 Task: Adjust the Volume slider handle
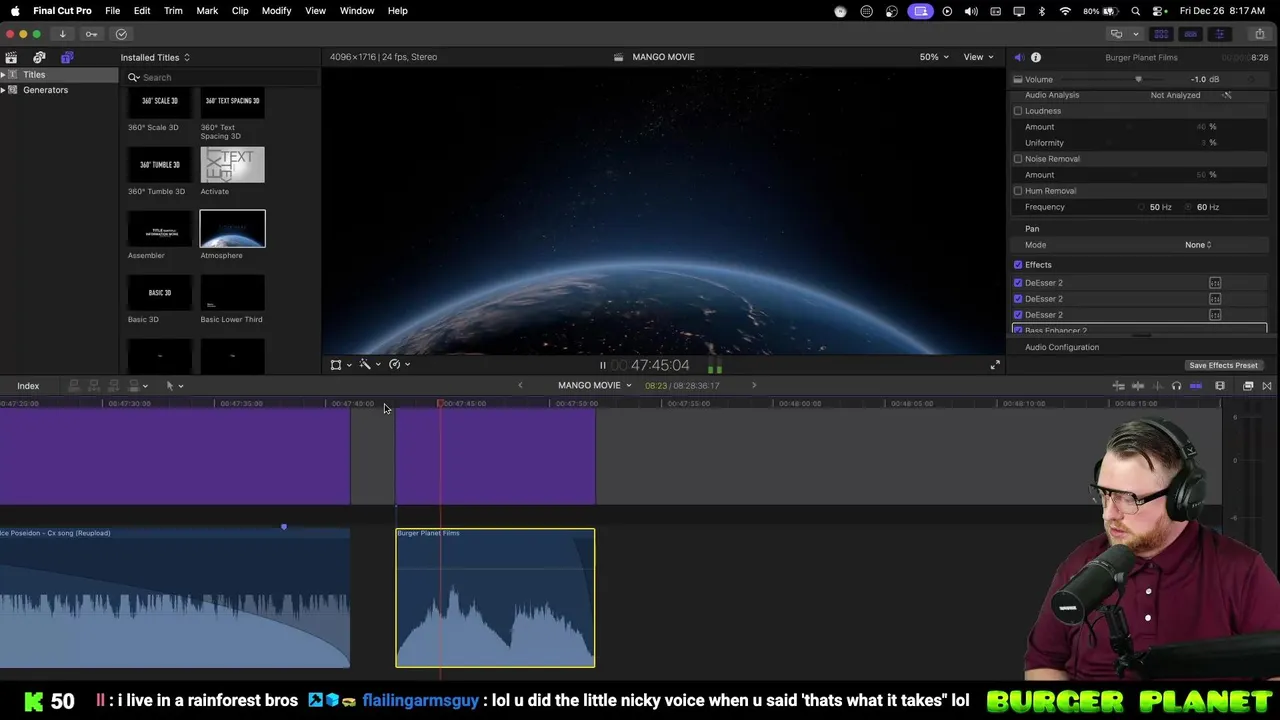coord(1138,80)
